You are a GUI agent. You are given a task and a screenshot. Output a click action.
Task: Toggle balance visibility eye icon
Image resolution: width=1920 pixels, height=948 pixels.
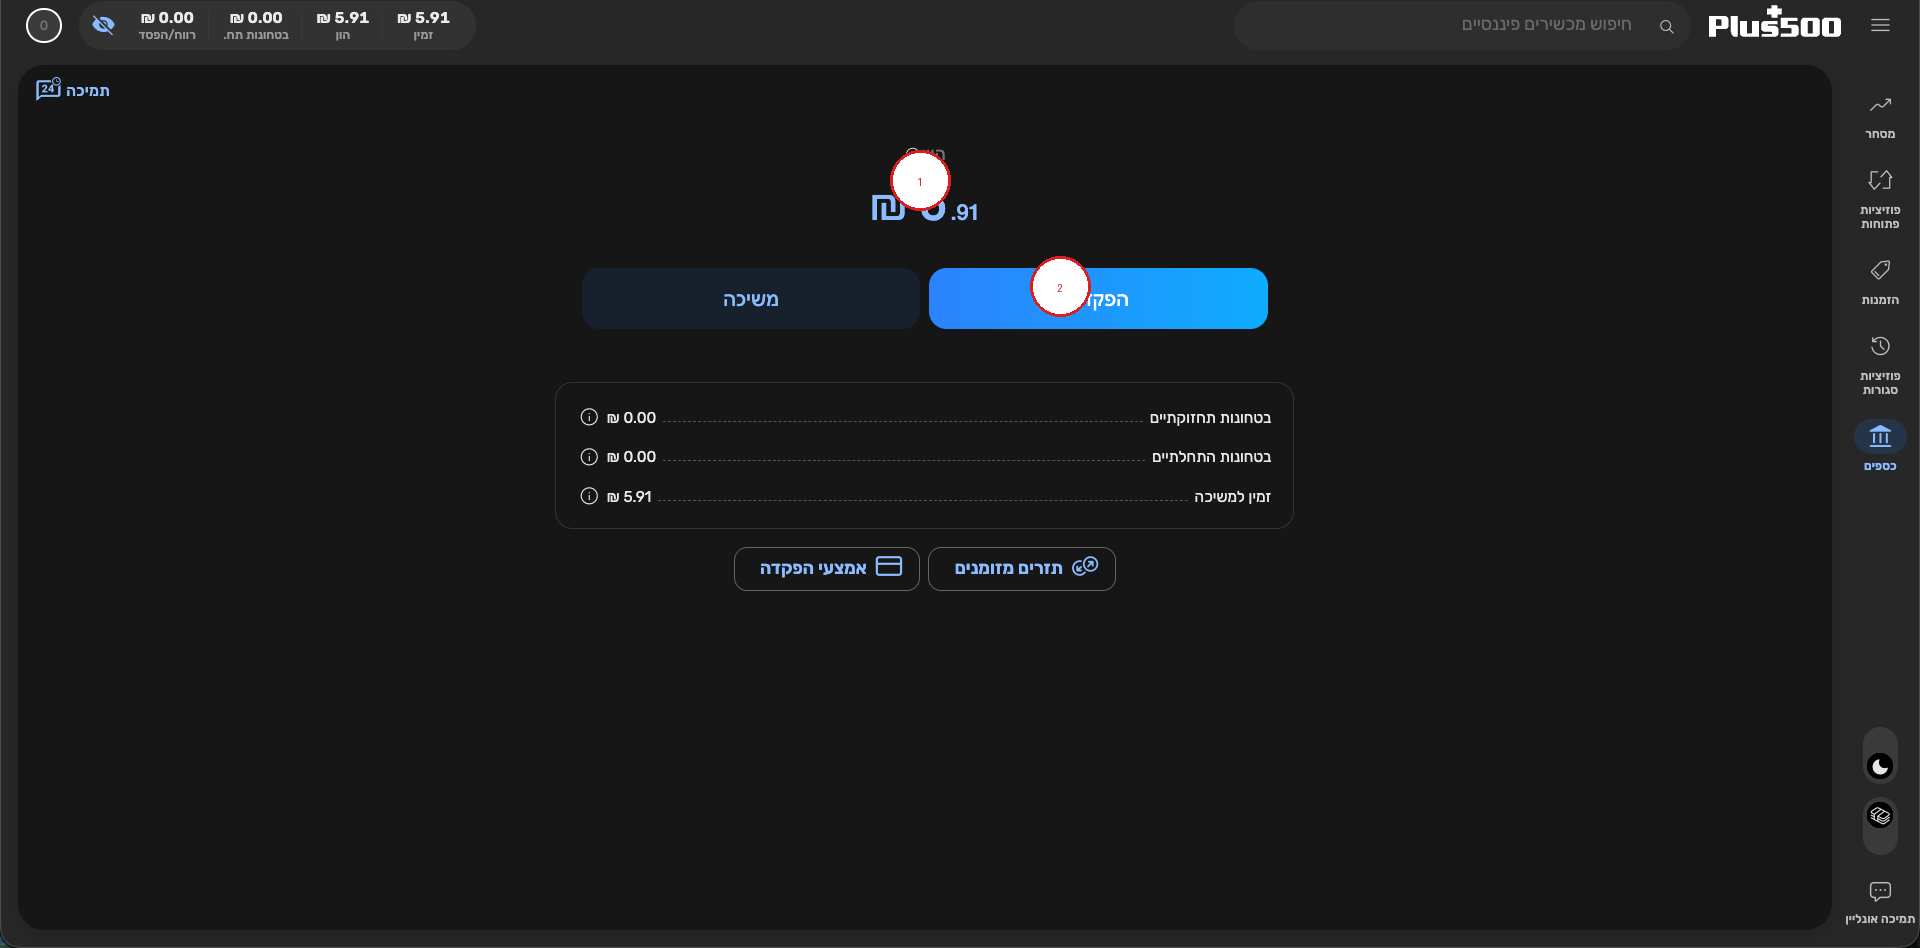pos(103,25)
